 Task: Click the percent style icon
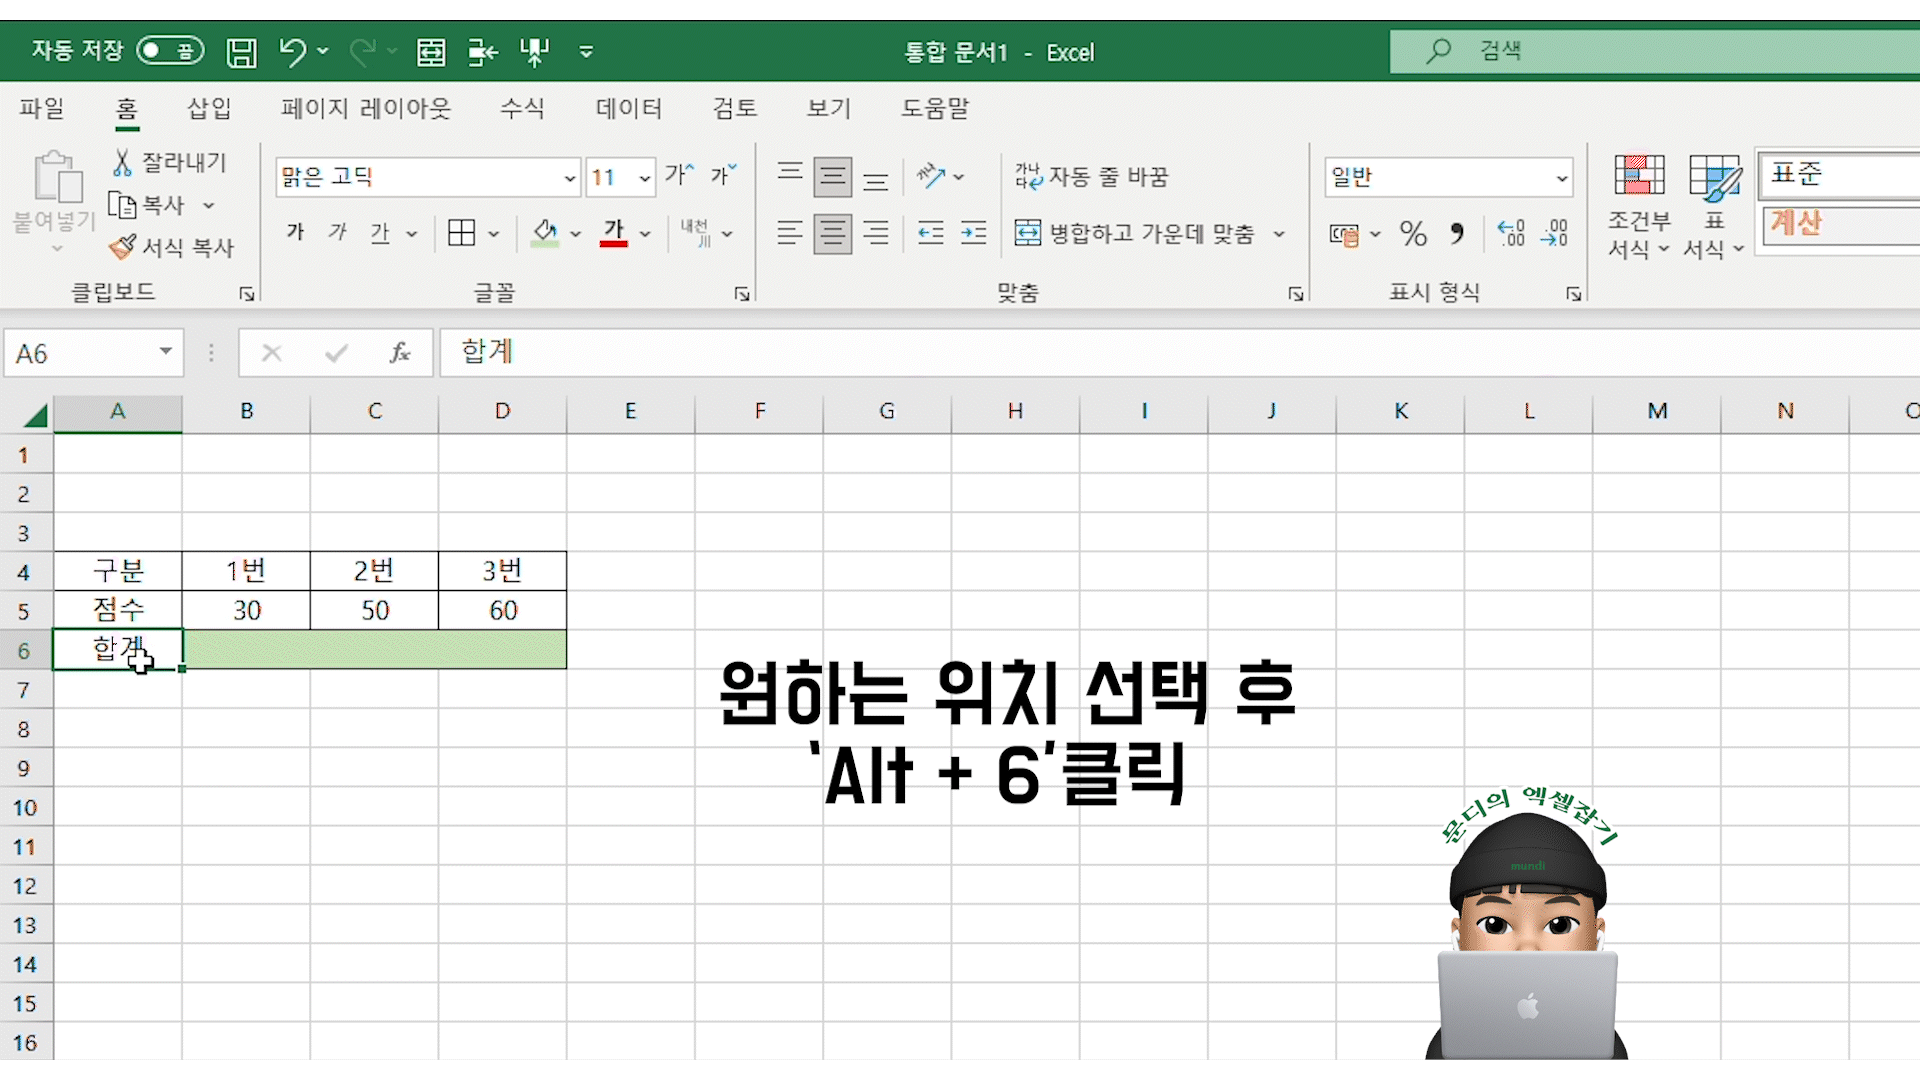(1413, 234)
